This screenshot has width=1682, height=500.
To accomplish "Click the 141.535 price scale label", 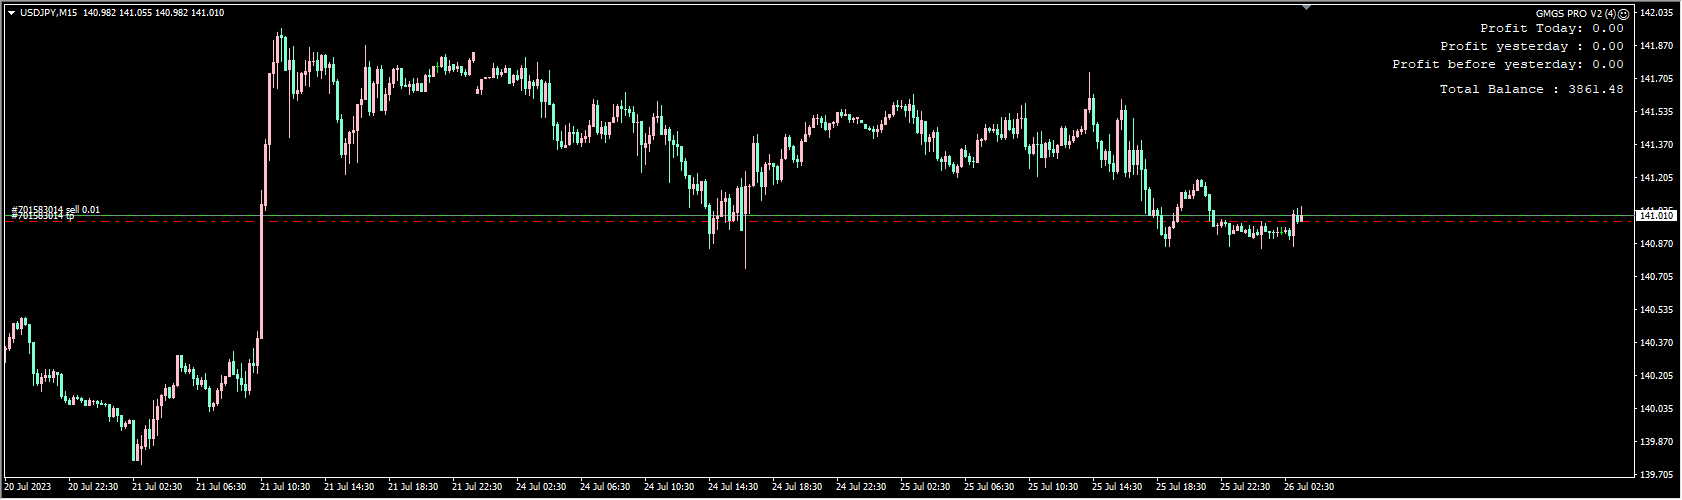I will (1657, 112).
